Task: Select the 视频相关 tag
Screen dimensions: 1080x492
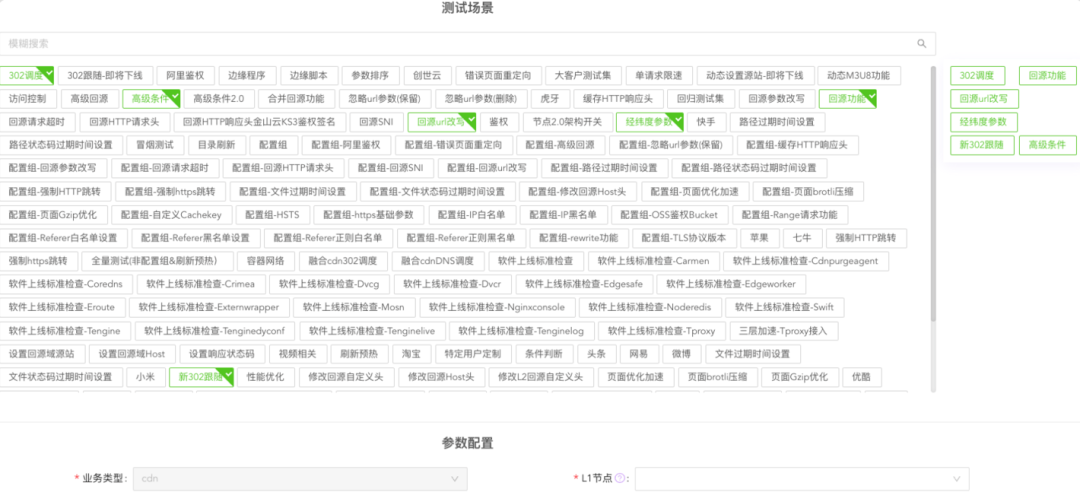Action: tap(298, 354)
